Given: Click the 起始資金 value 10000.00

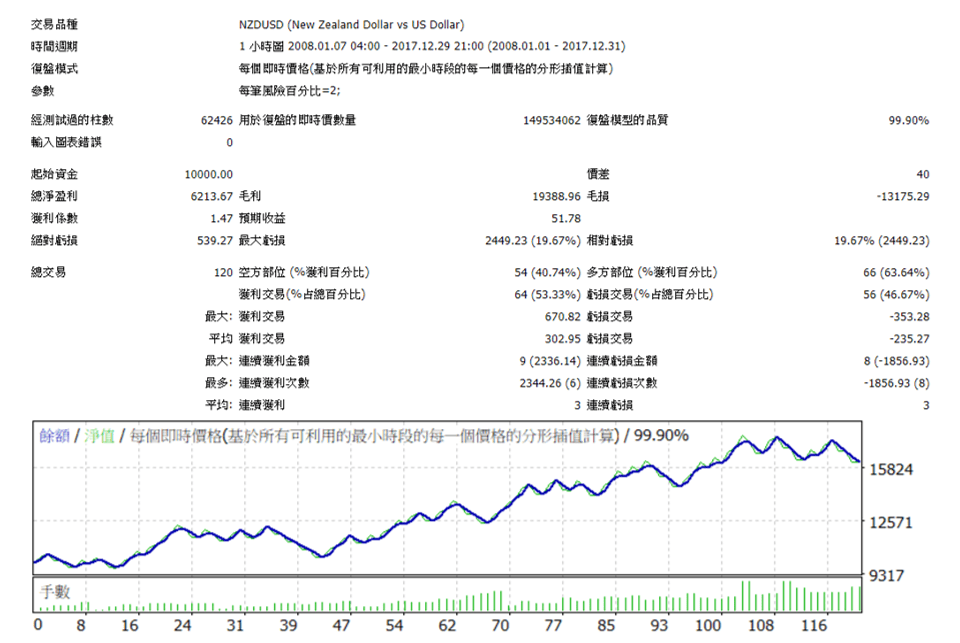Looking at the screenshot, I should coord(209,175).
